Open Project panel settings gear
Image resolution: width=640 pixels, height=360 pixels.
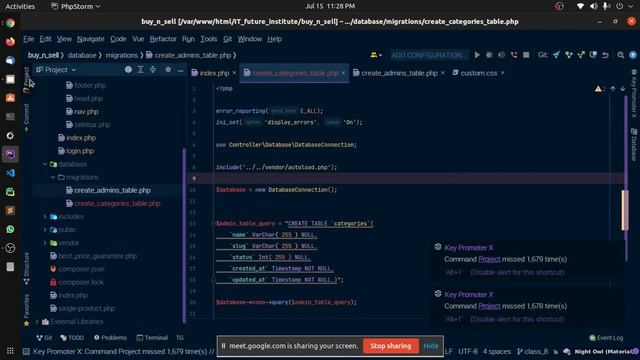point(168,70)
